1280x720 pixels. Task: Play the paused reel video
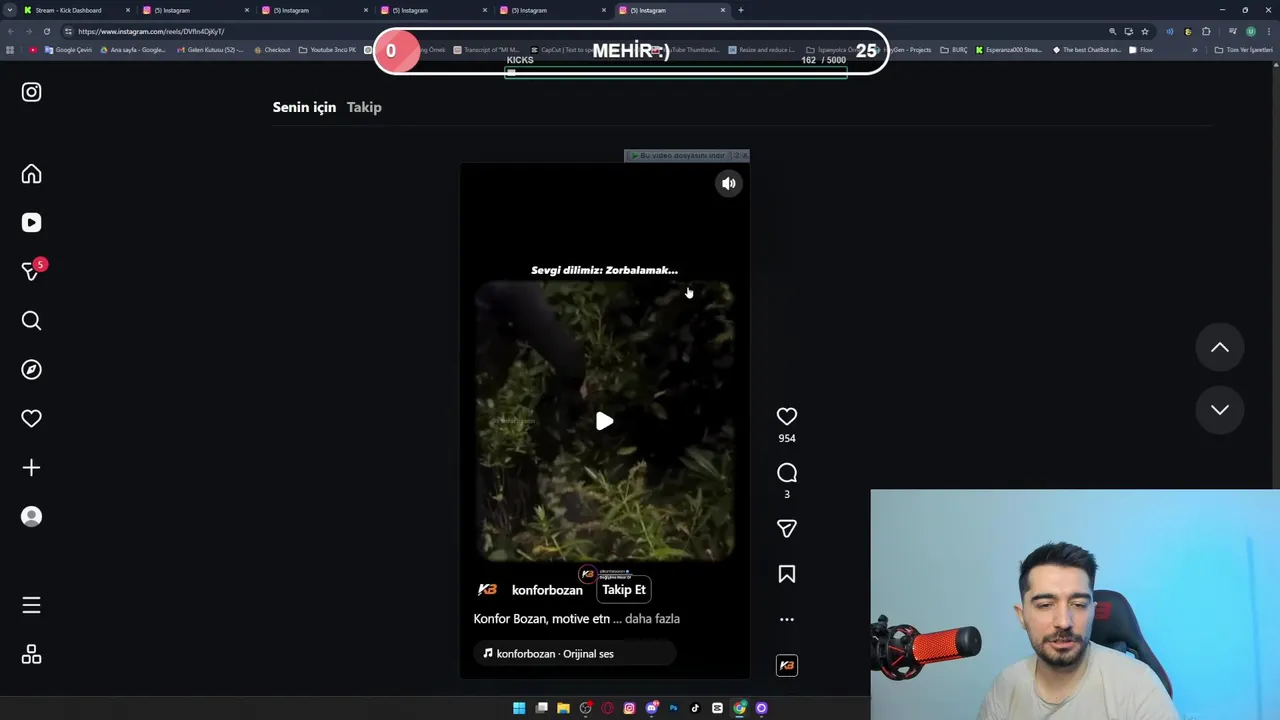coord(604,421)
